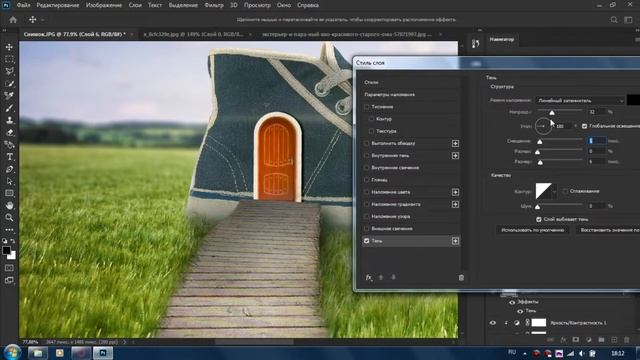640x360 pixels.
Task: Open the Move tool preset dropdown arrow
Action: pyautogui.click(x=43, y=20)
